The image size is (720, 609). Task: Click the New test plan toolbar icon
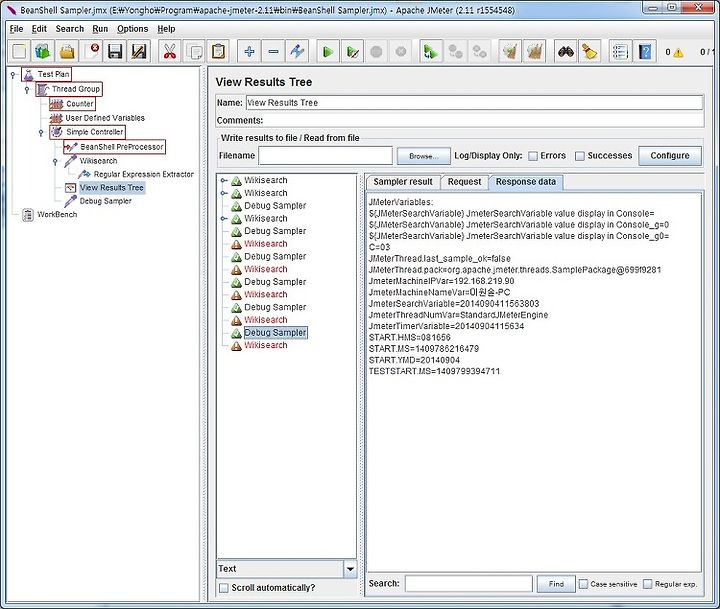pyautogui.click(x=19, y=51)
